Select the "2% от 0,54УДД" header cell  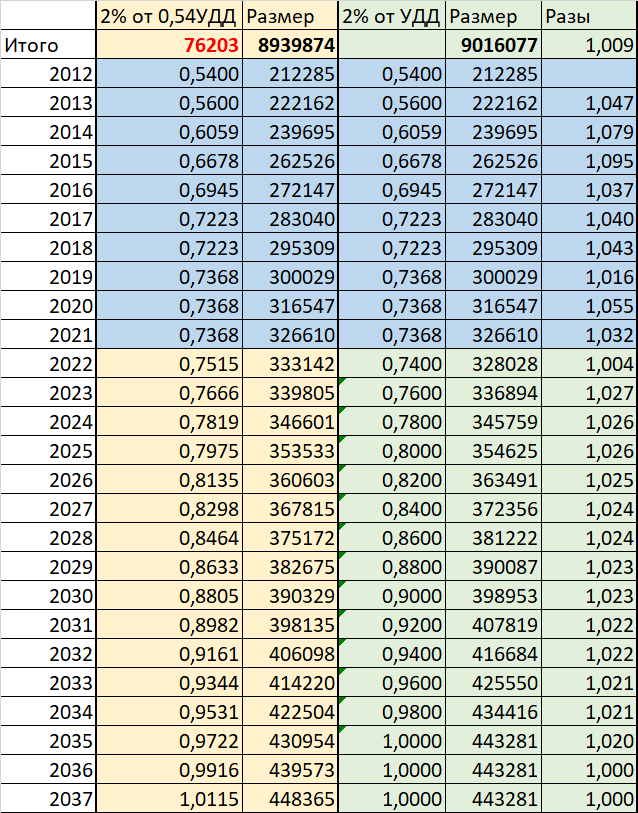coord(169,17)
